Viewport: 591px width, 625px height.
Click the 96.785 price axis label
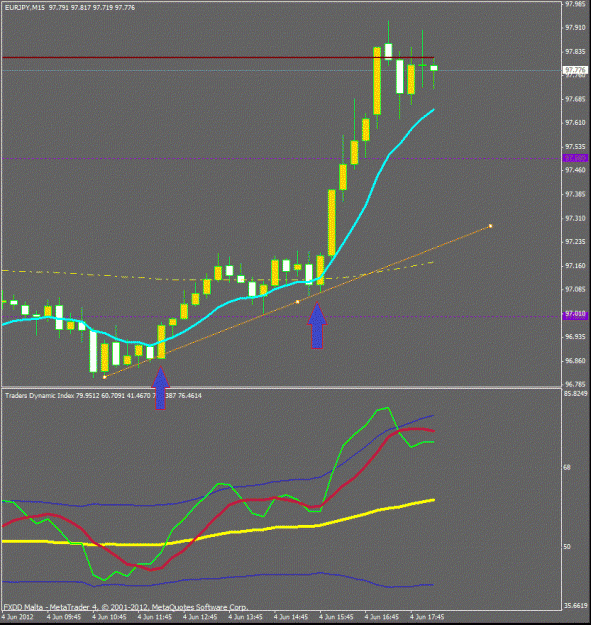575,384
